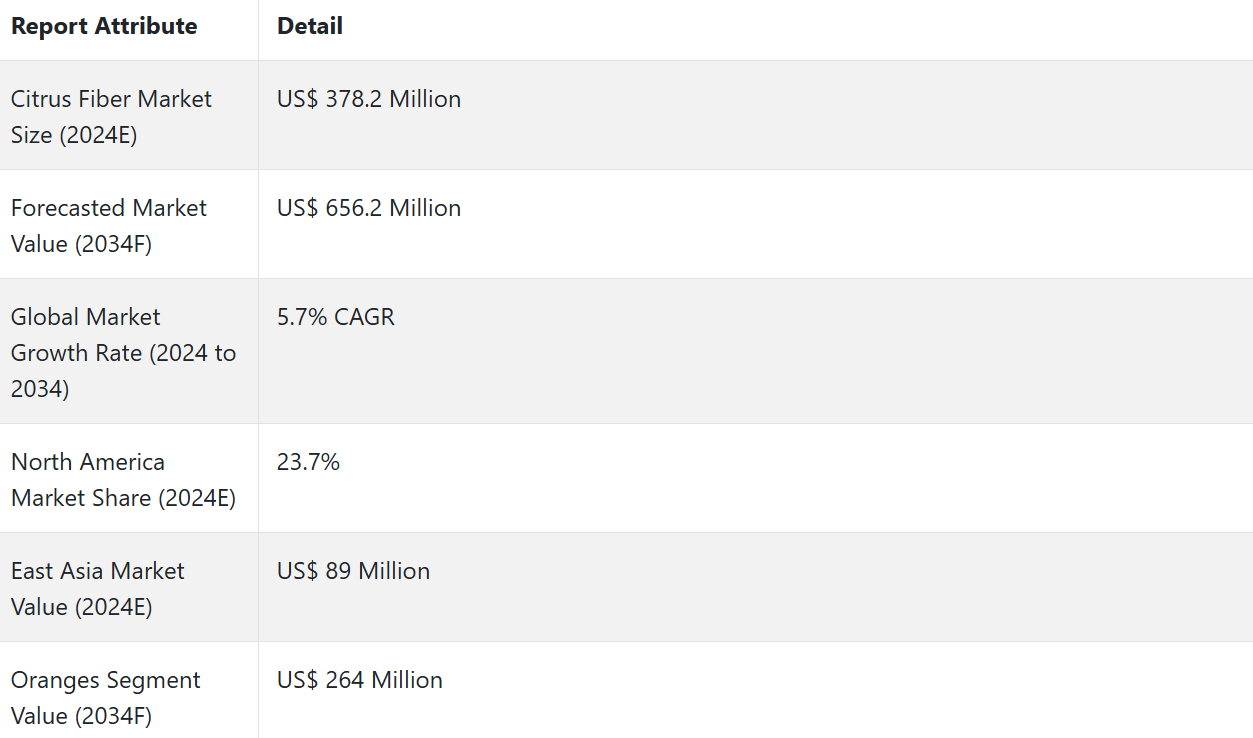Click the 23.7% value

[x=308, y=462]
